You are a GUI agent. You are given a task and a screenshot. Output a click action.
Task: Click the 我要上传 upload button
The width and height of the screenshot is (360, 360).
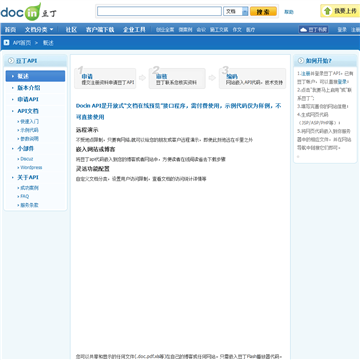[340, 11]
